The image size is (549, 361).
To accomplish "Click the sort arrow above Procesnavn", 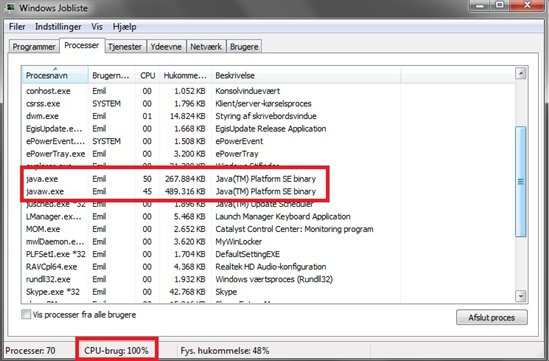I will pyautogui.click(x=55, y=69).
